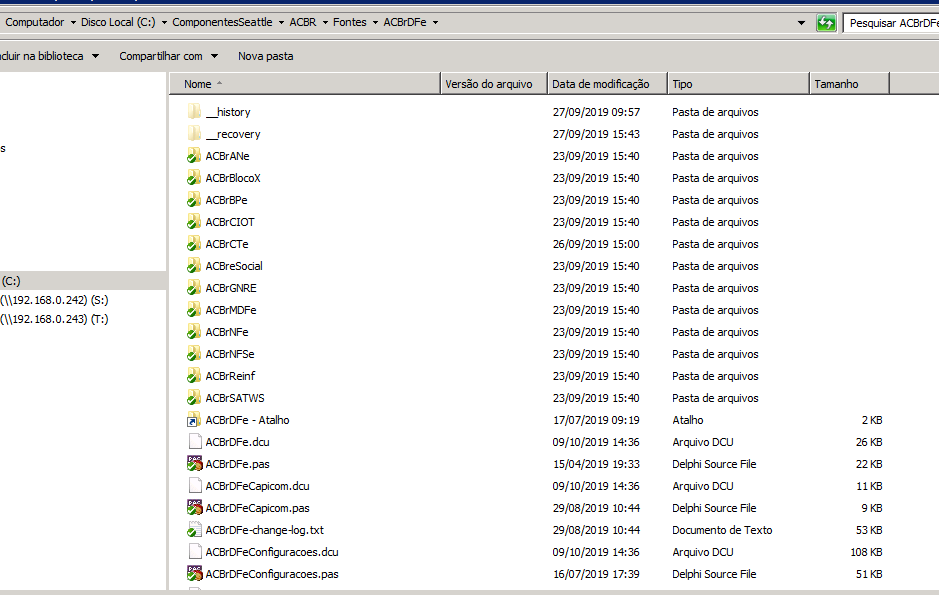Select the ACBrBlocoX folder icon

click(194, 178)
